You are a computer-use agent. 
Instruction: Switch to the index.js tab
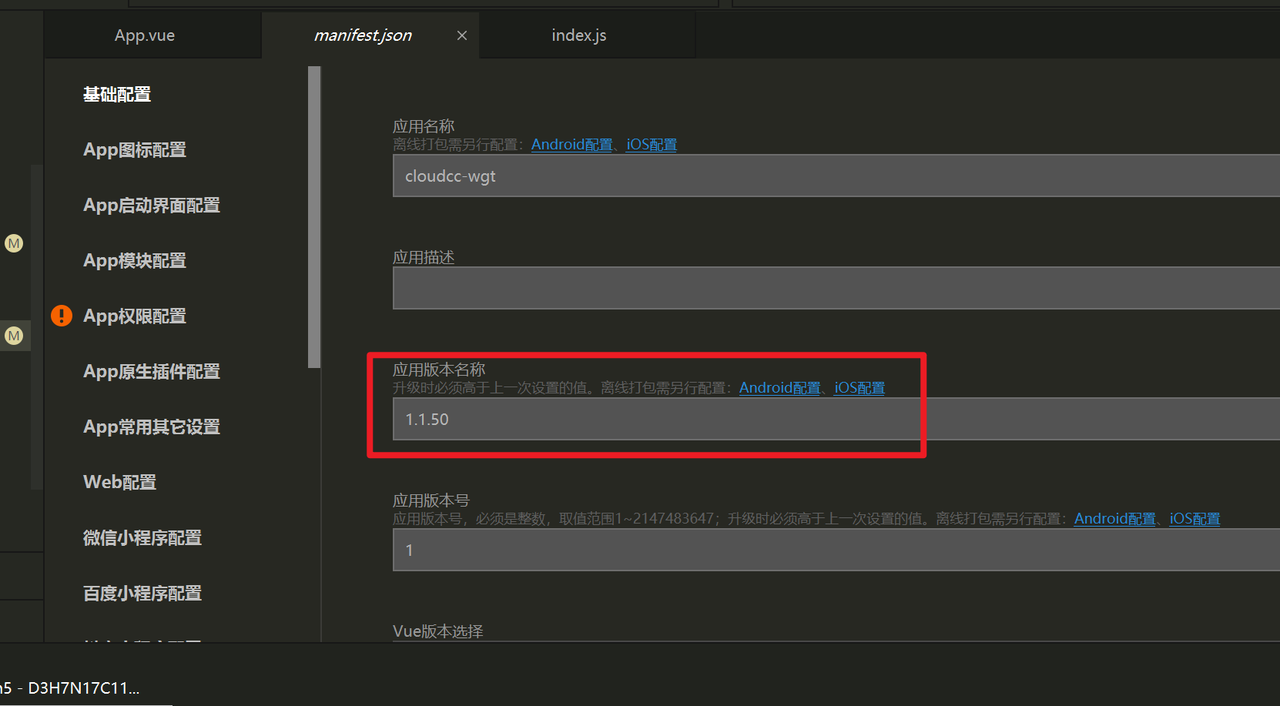click(x=579, y=35)
